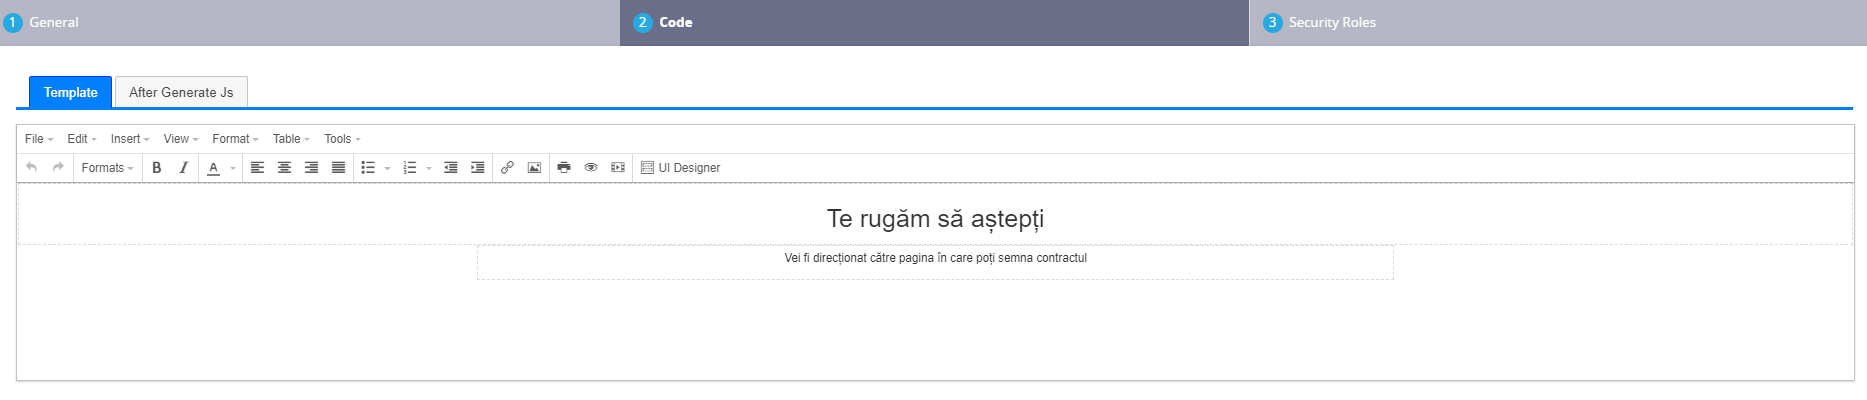Expand the bullet list style arrow

[388, 168]
